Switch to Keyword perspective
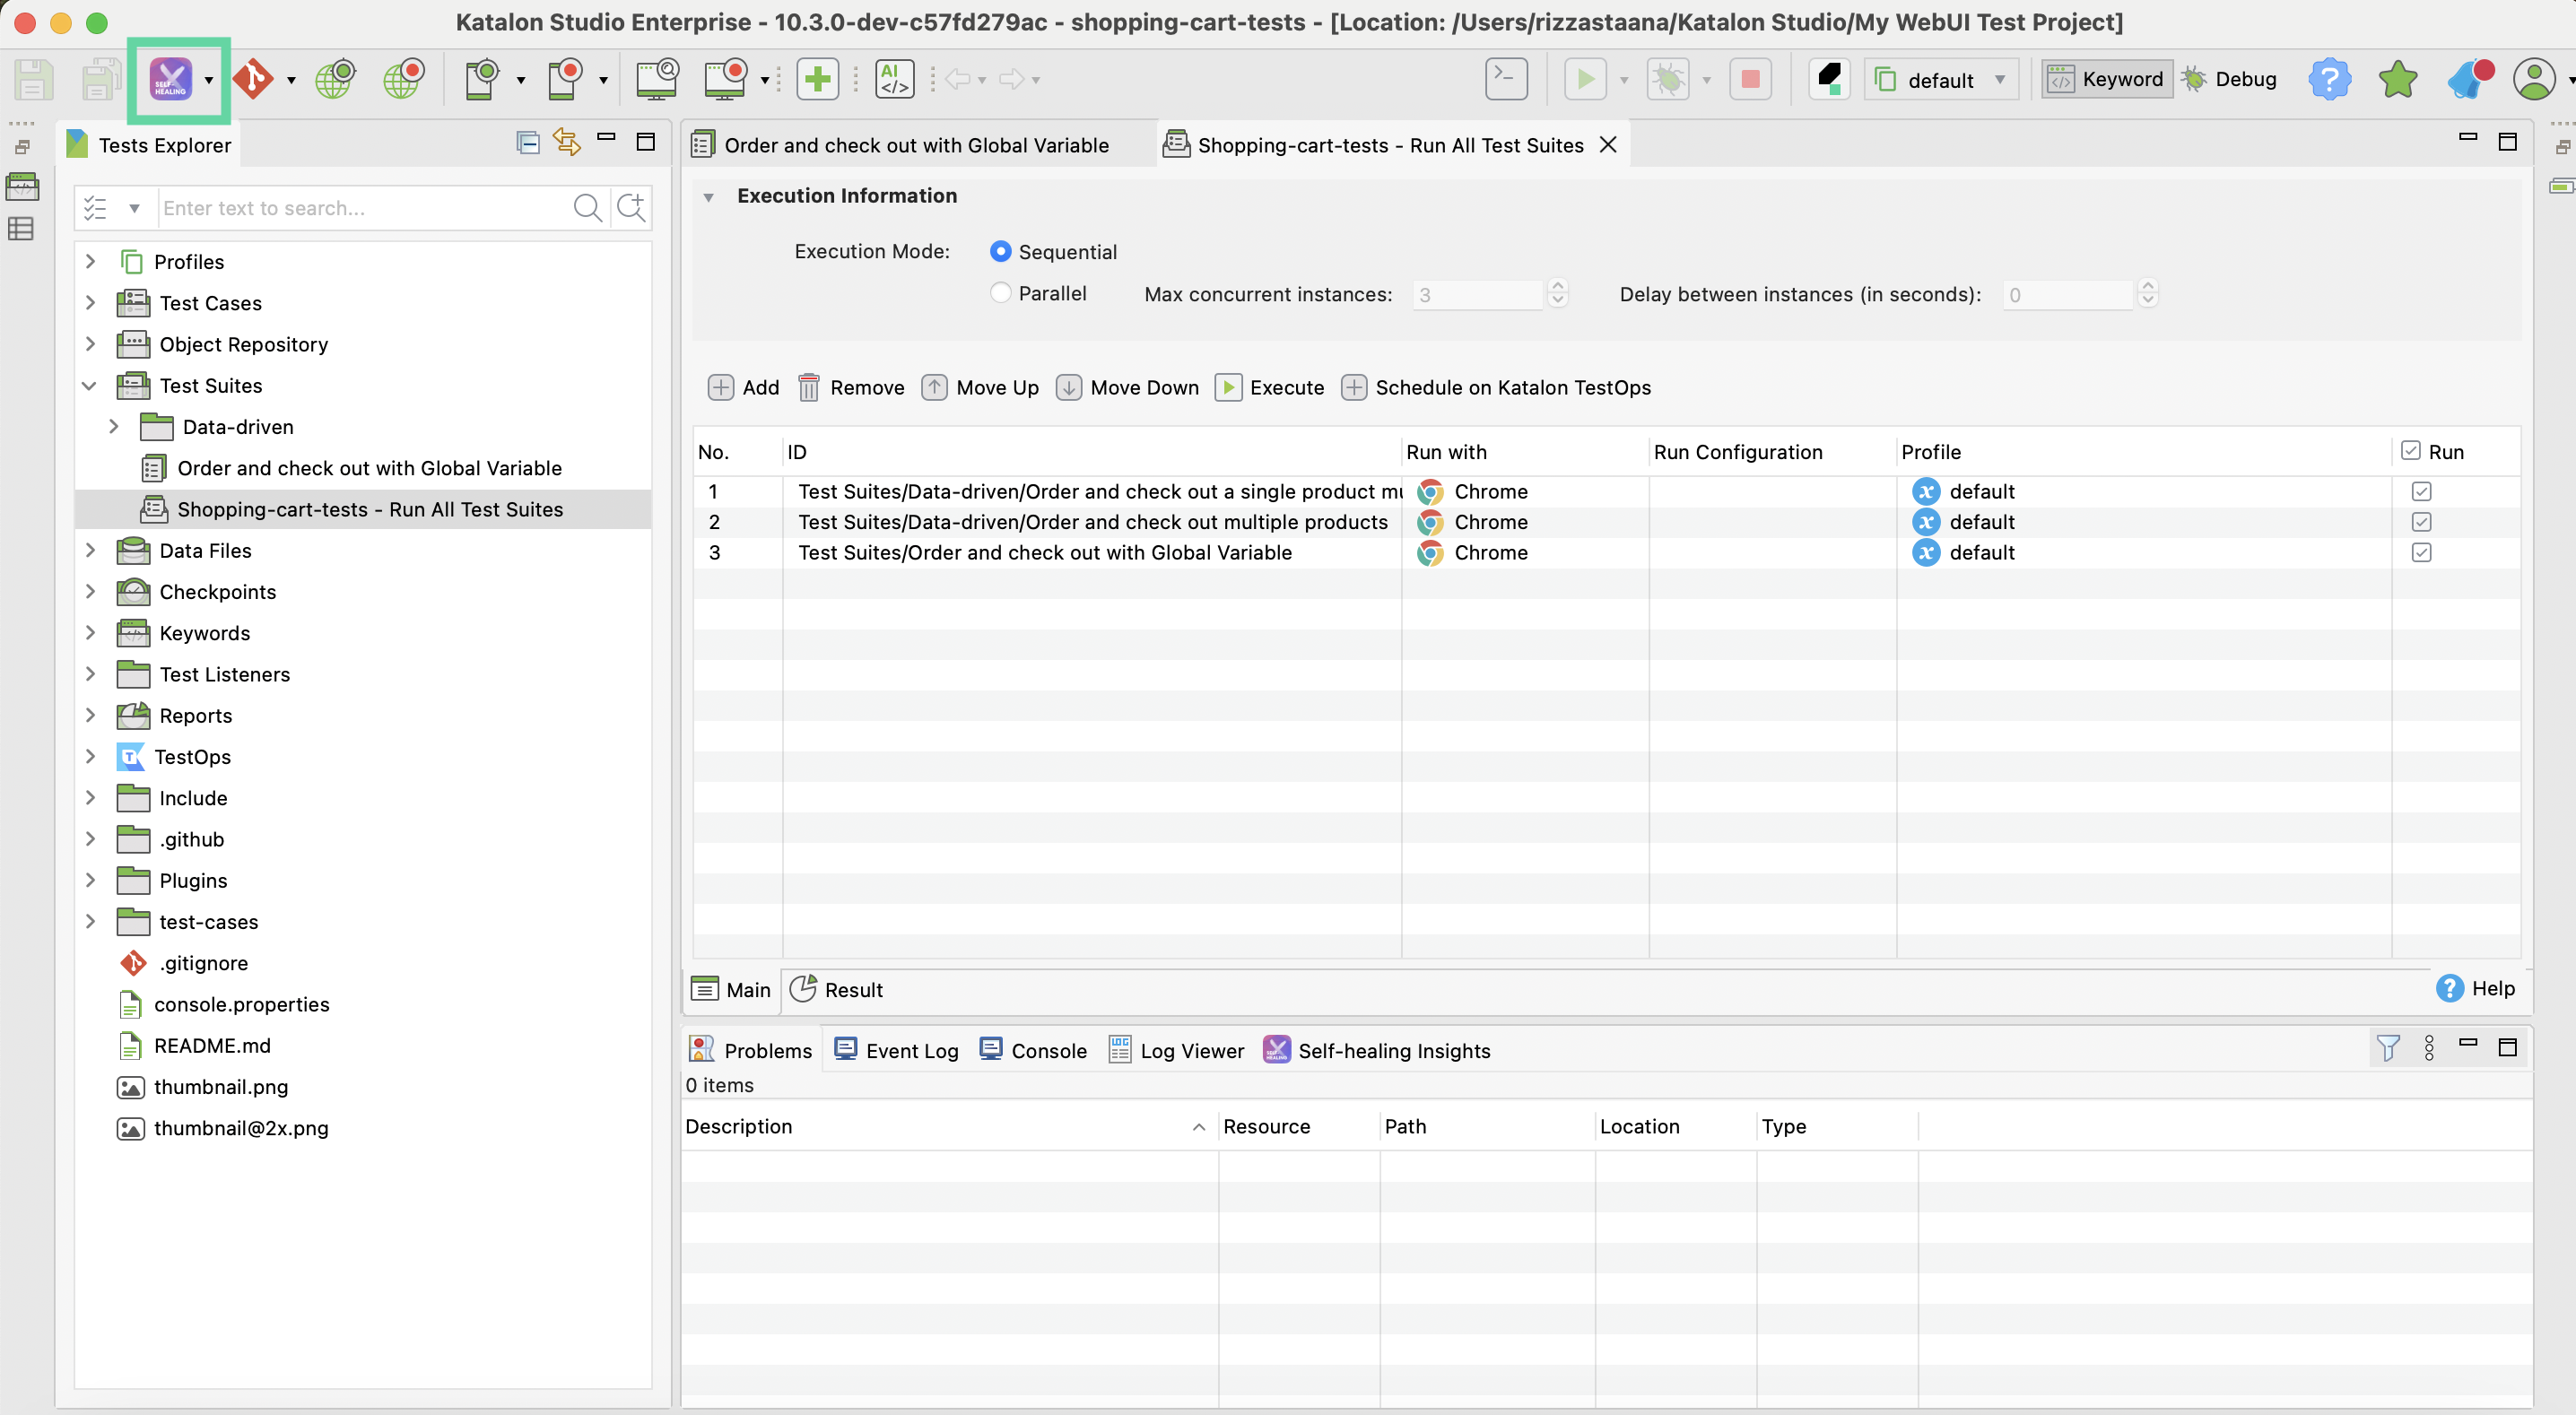The width and height of the screenshot is (2576, 1415). (x=2106, y=79)
